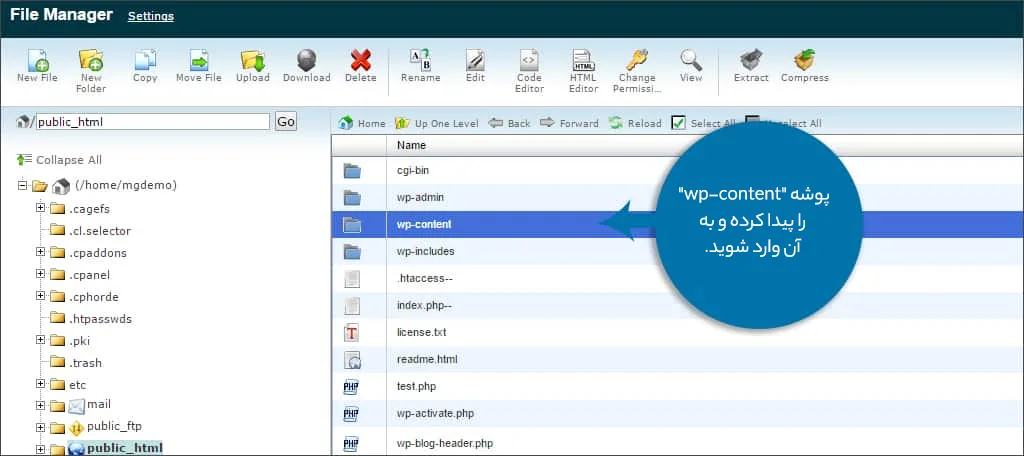Image resolution: width=1024 pixels, height=456 pixels.
Task: Click Collapse All in tree panel
Action: click(x=59, y=159)
